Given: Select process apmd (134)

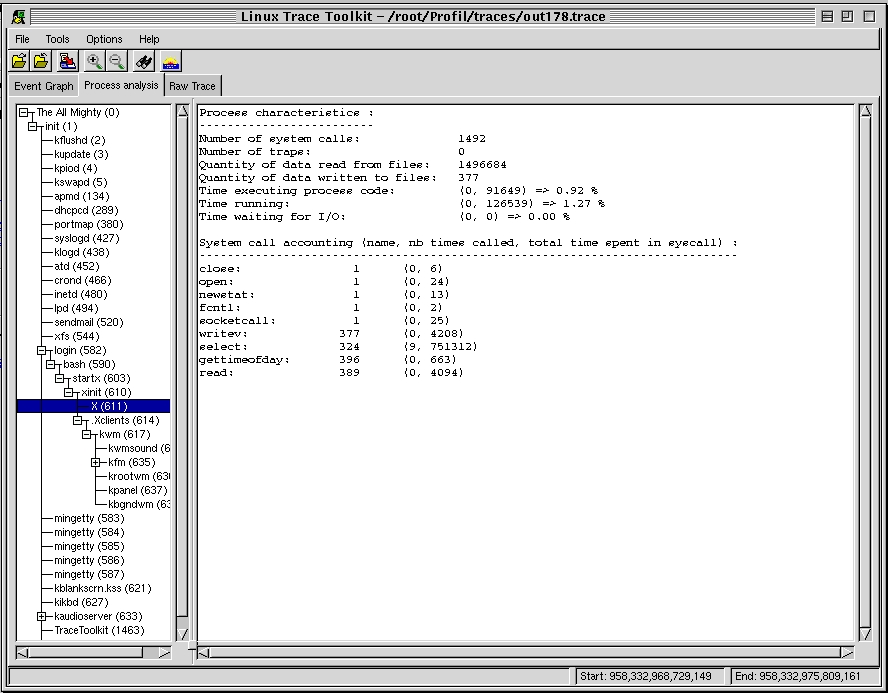Looking at the screenshot, I should [82, 196].
